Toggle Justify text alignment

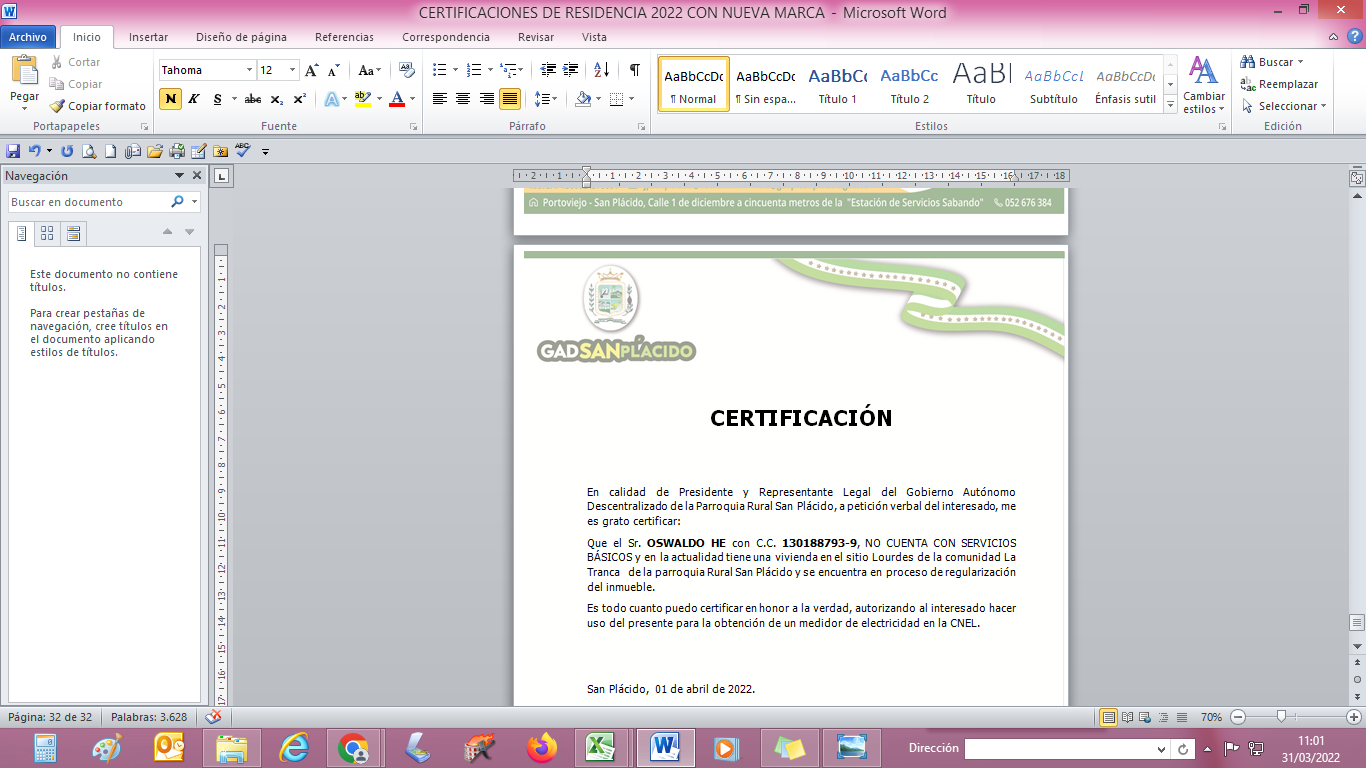[x=510, y=99]
